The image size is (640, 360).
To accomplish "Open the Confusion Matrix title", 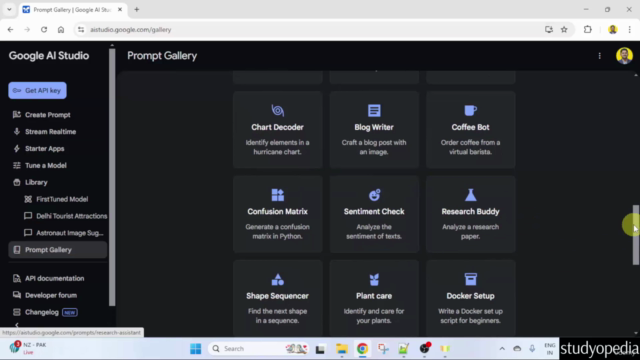I will [x=278, y=211].
